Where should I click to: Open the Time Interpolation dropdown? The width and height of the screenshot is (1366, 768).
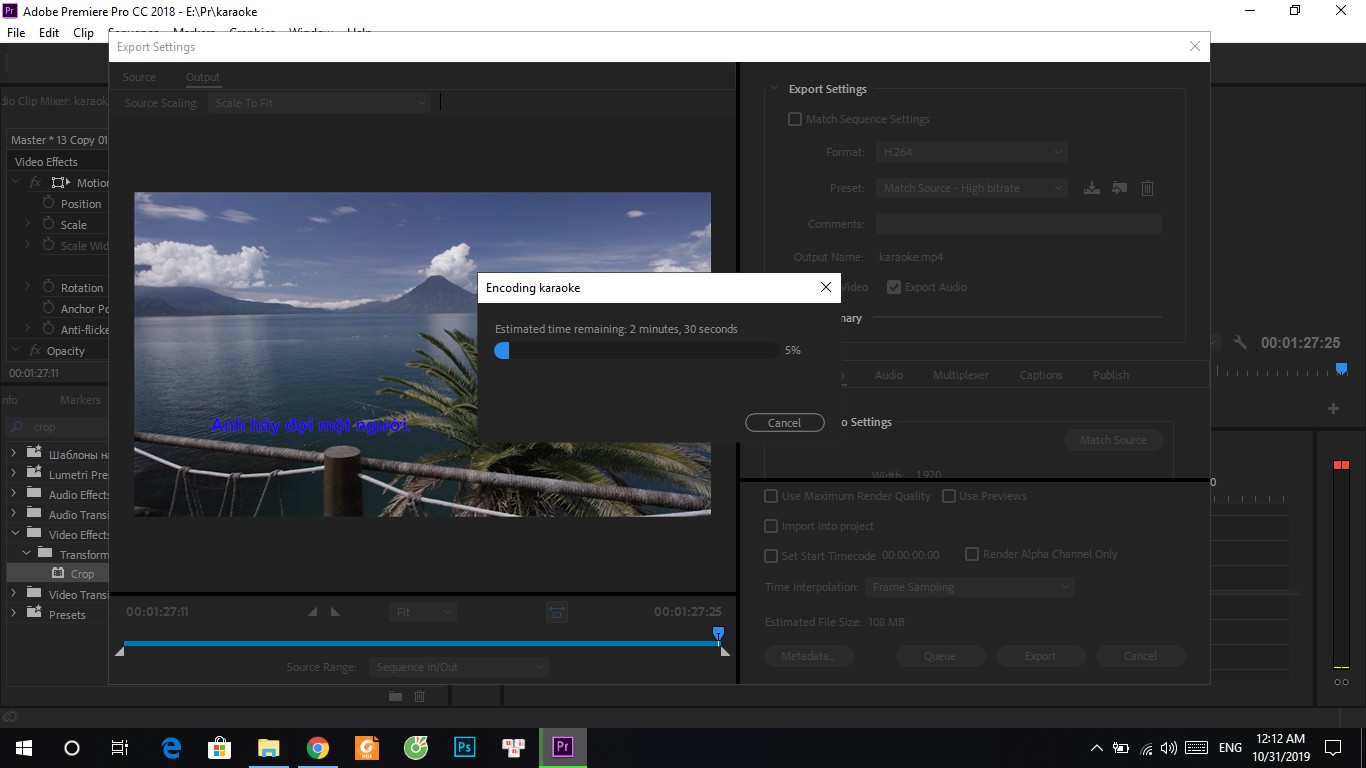click(x=970, y=587)
